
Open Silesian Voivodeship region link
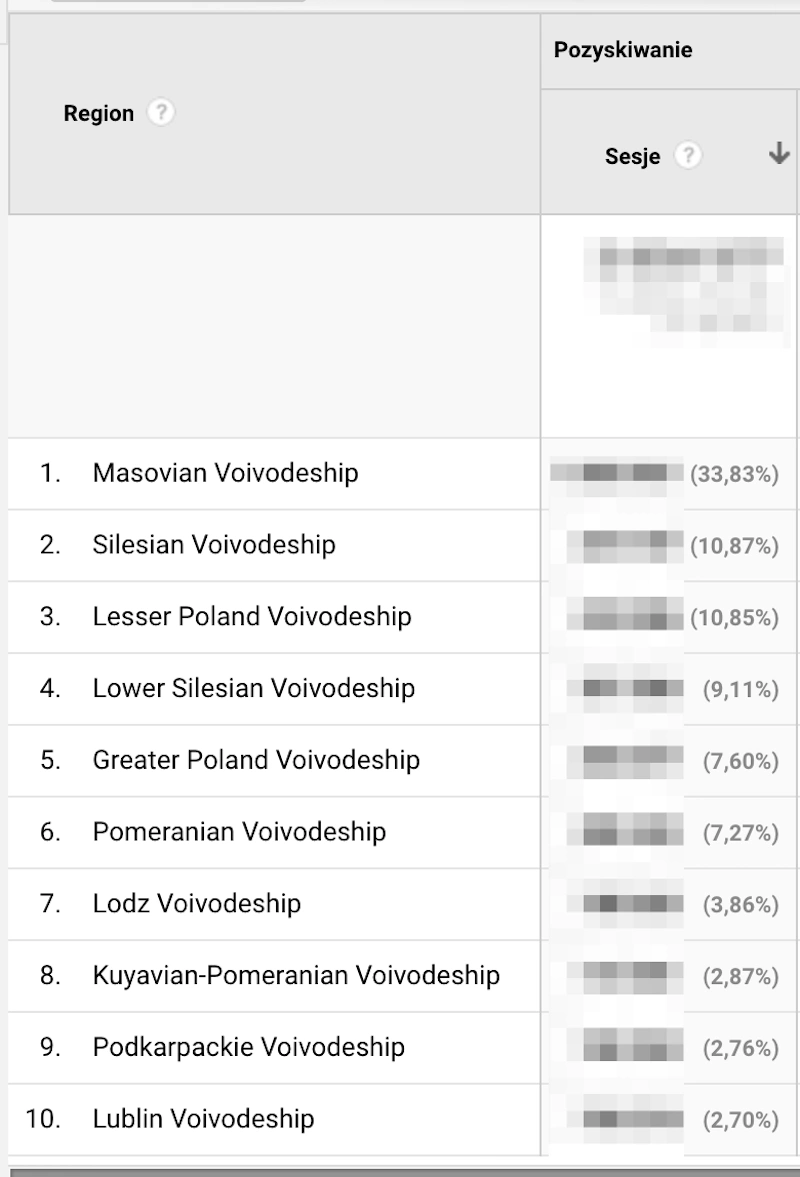(x=214, y=545)
